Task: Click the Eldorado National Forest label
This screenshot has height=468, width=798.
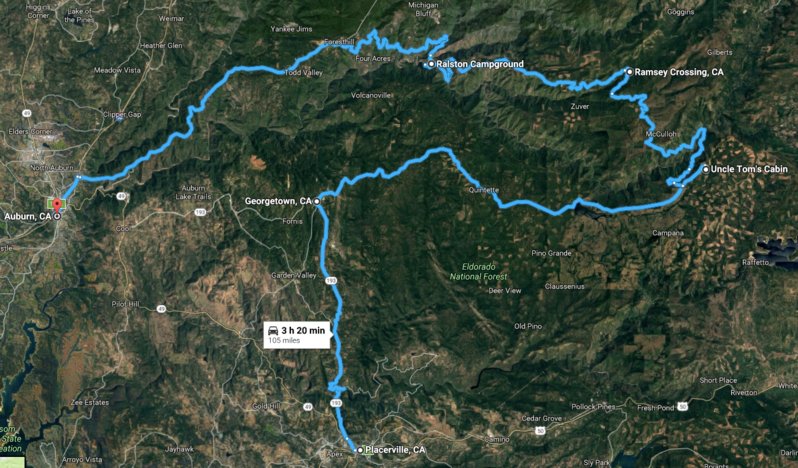Action: pos(478,272)
